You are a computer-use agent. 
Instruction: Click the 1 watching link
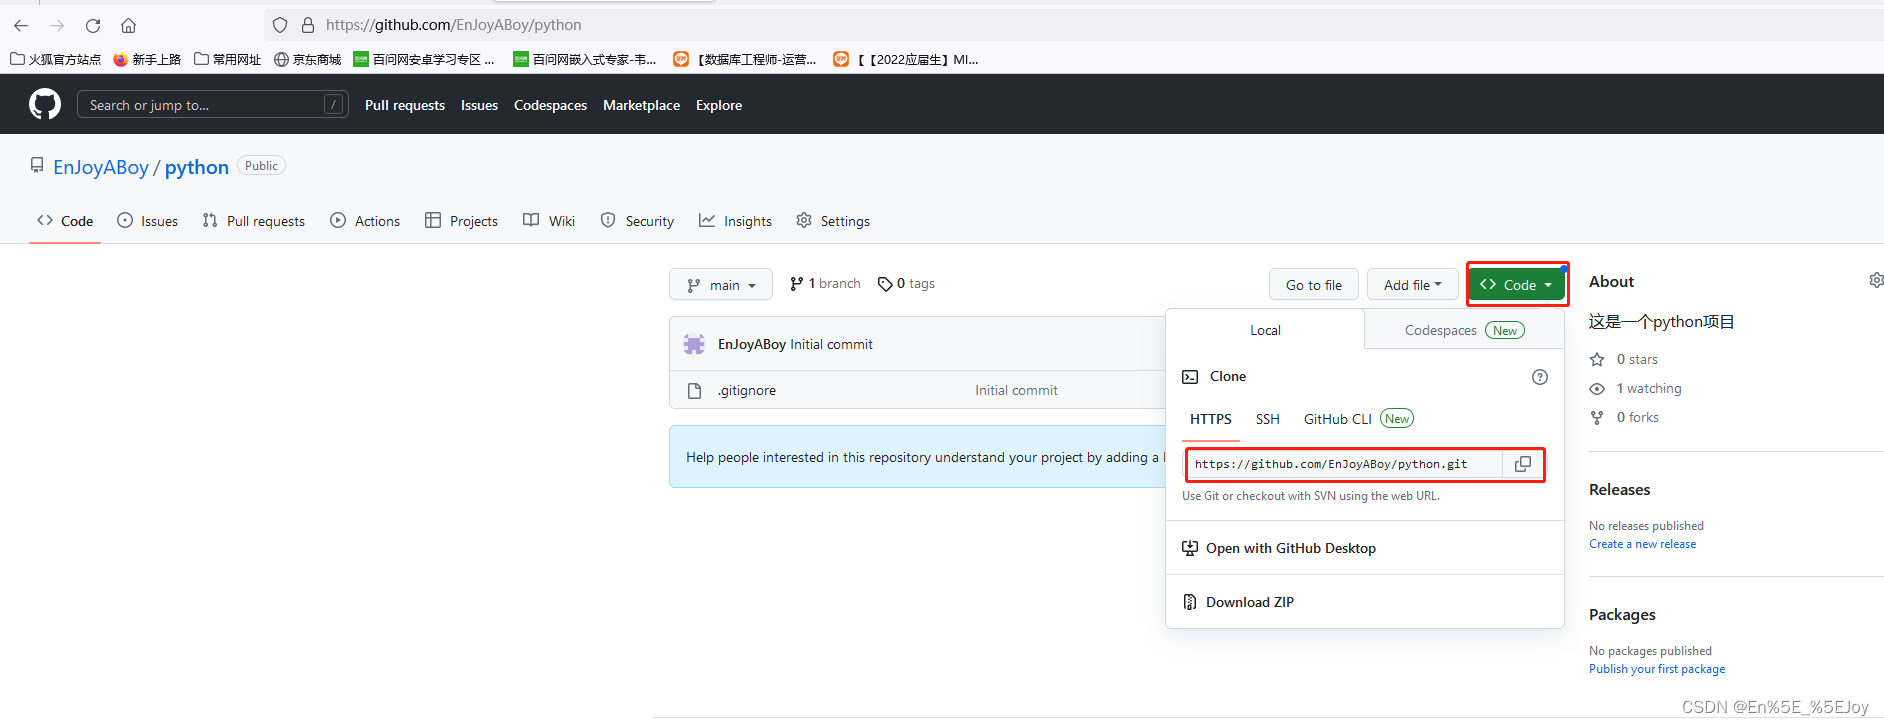(x=1649, y=388)
